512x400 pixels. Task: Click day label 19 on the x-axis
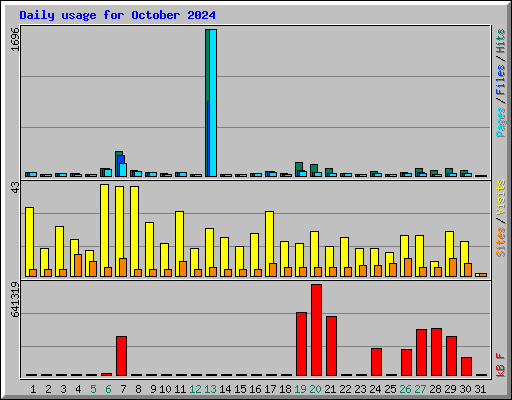coord(300,389)
